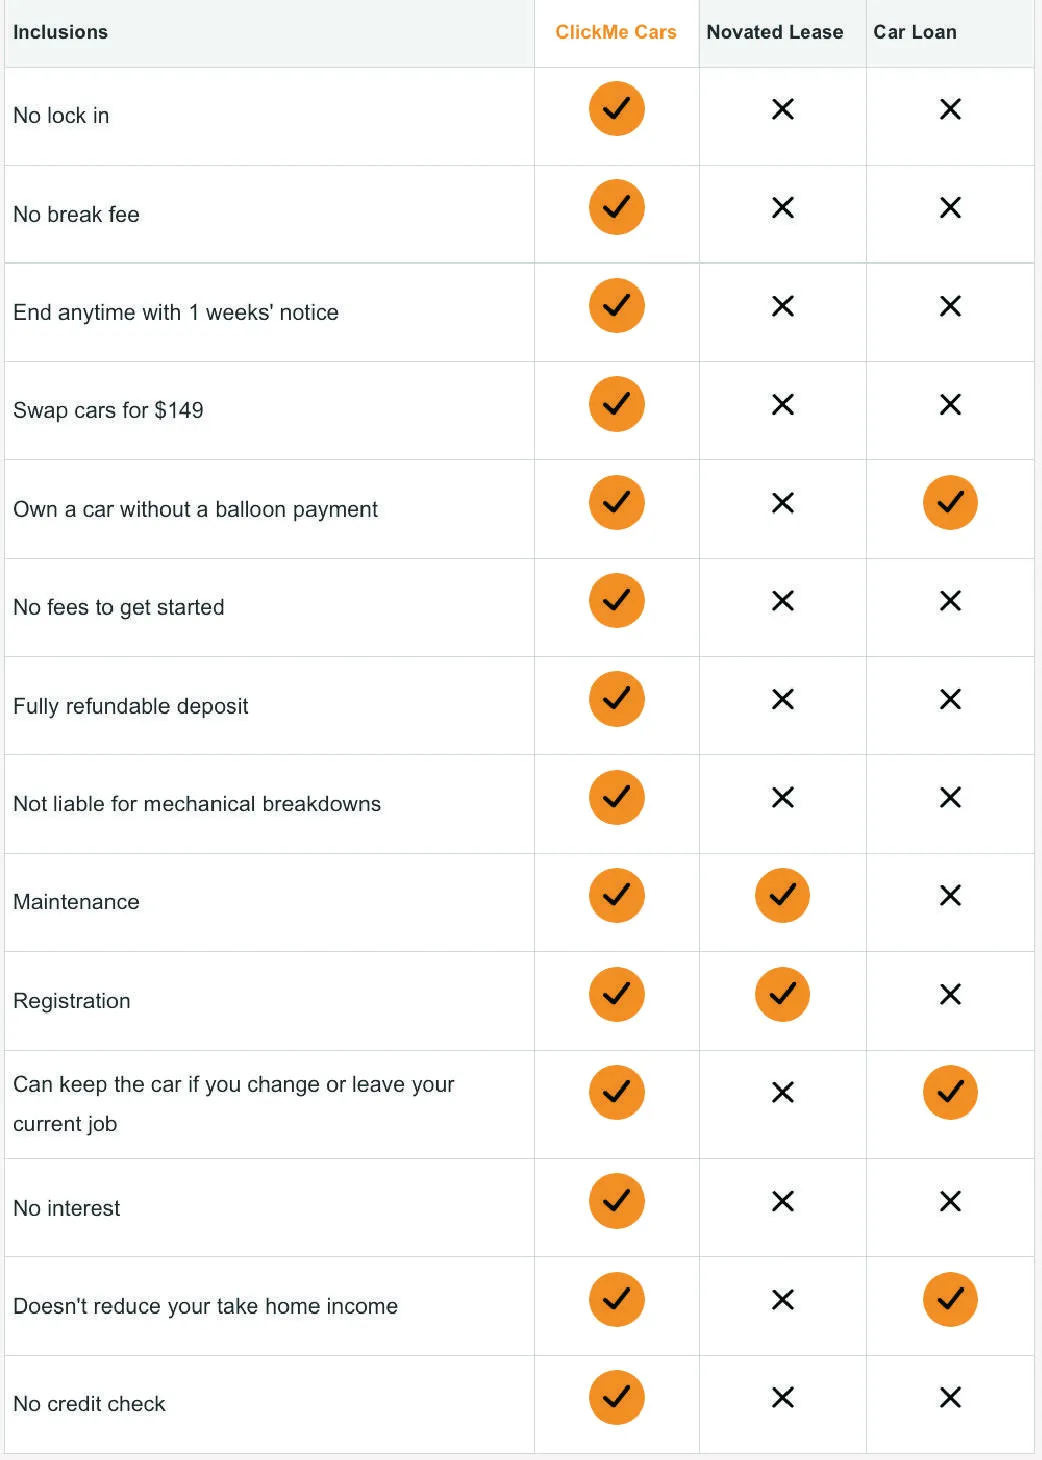Screen dimensions: 1042x1460
Task: Click the Inclusions header label
Action: (60, 32)
